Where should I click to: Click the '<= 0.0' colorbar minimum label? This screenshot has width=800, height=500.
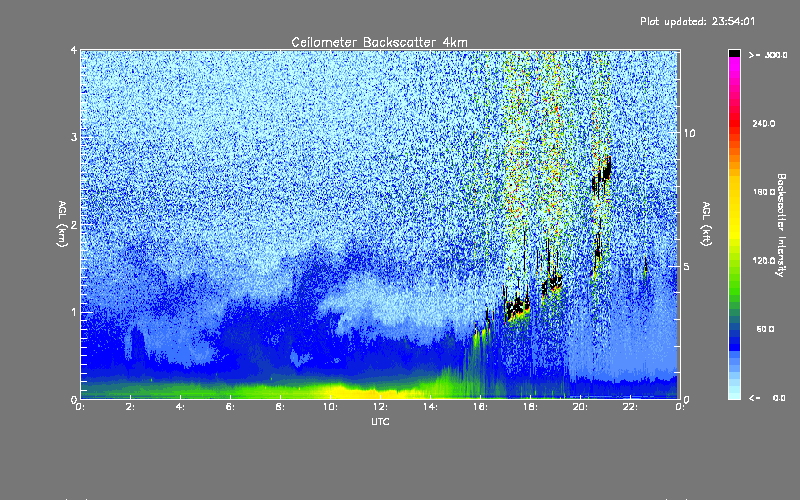[x=767, y=397]
